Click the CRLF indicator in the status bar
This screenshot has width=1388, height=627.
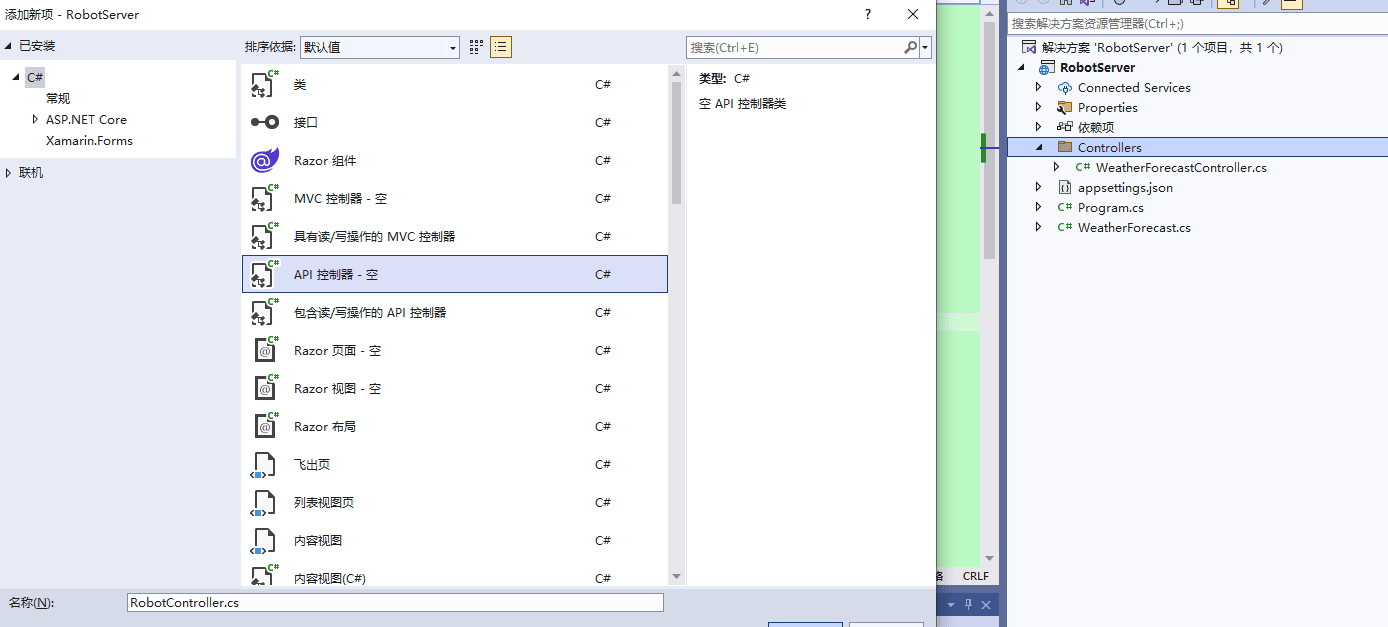[x=975, y=575]
